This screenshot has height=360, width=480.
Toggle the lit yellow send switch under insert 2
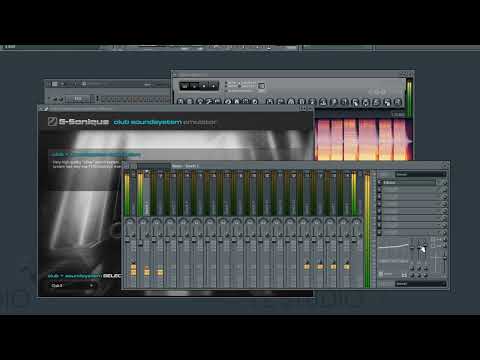pos(160,272)
